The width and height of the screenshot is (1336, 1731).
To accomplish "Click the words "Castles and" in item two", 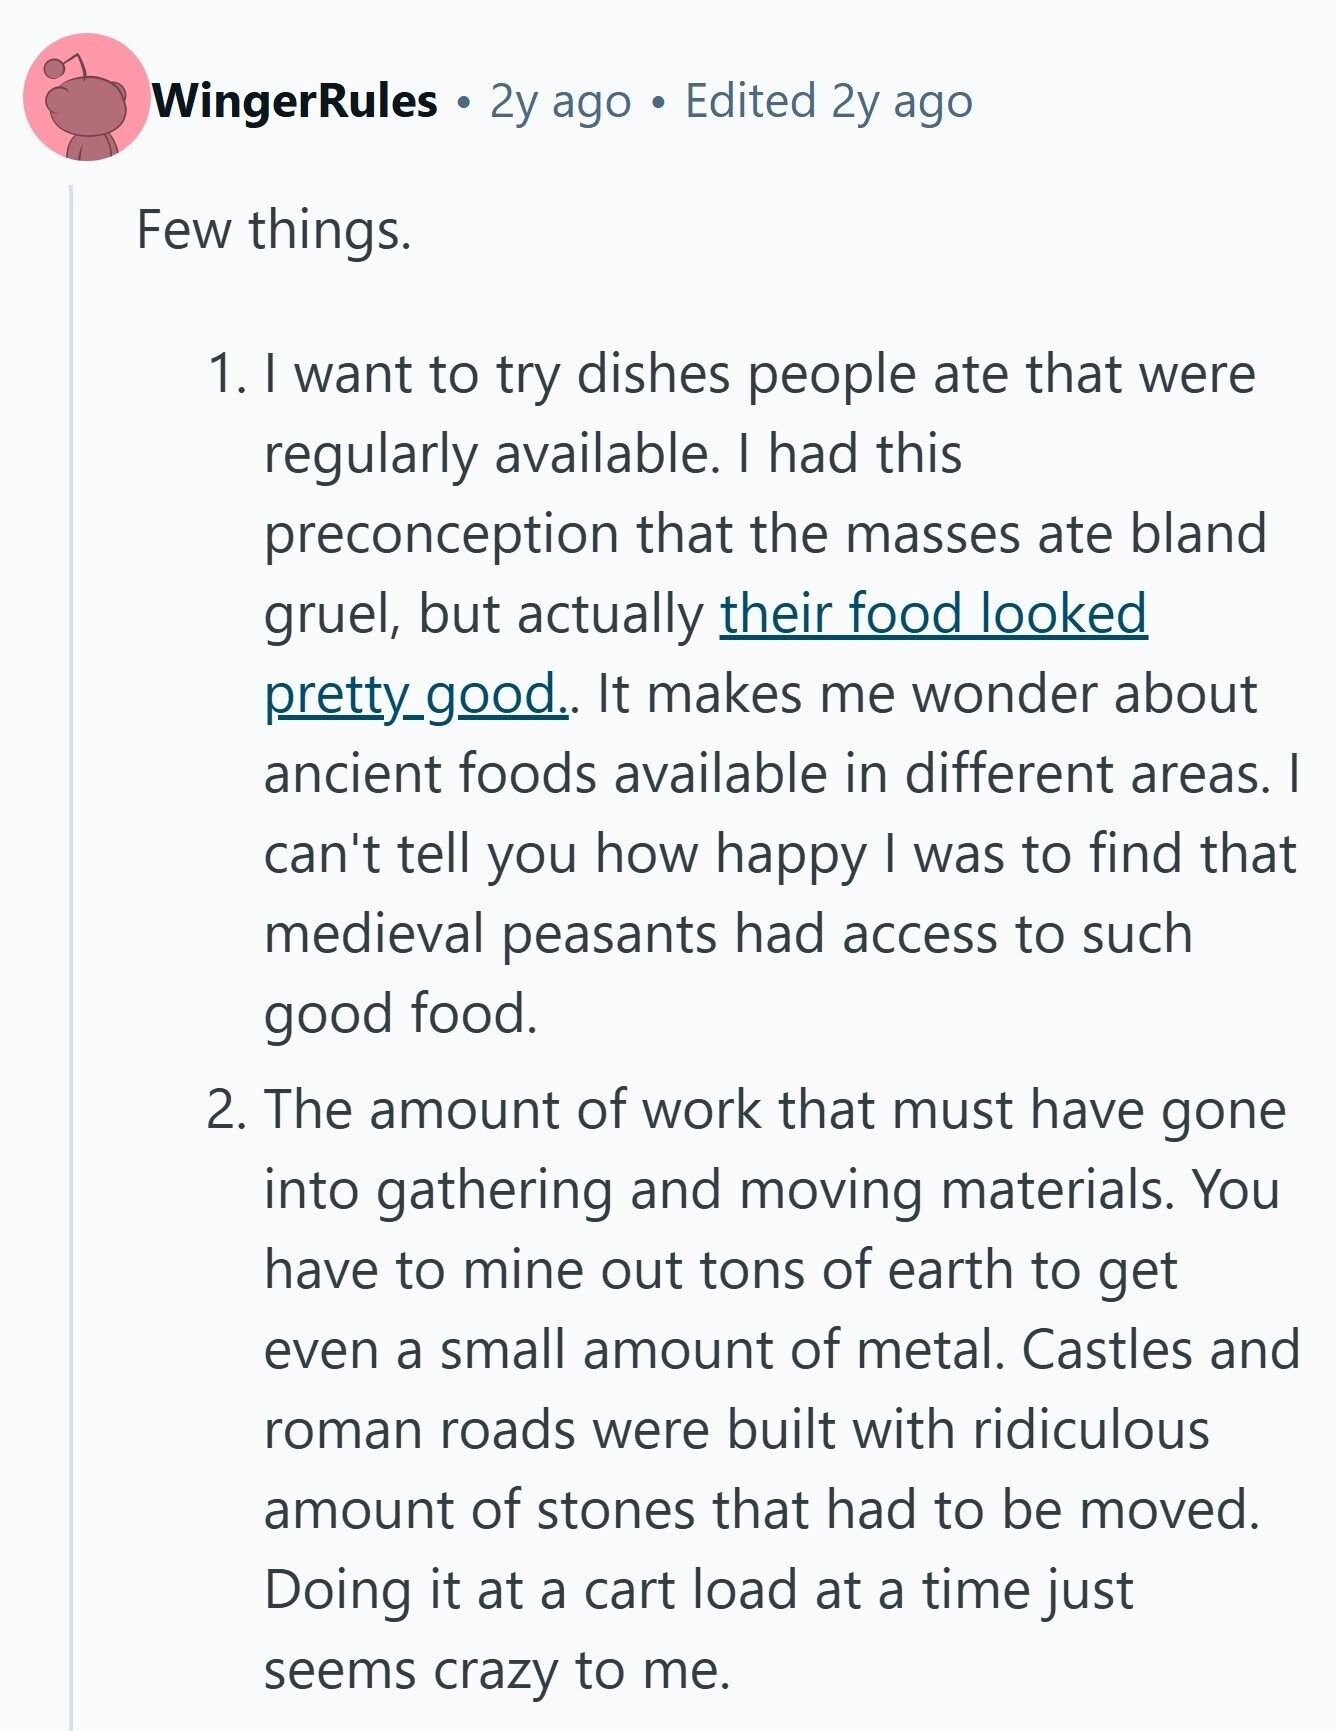I will click(x=1160, y=1350).
